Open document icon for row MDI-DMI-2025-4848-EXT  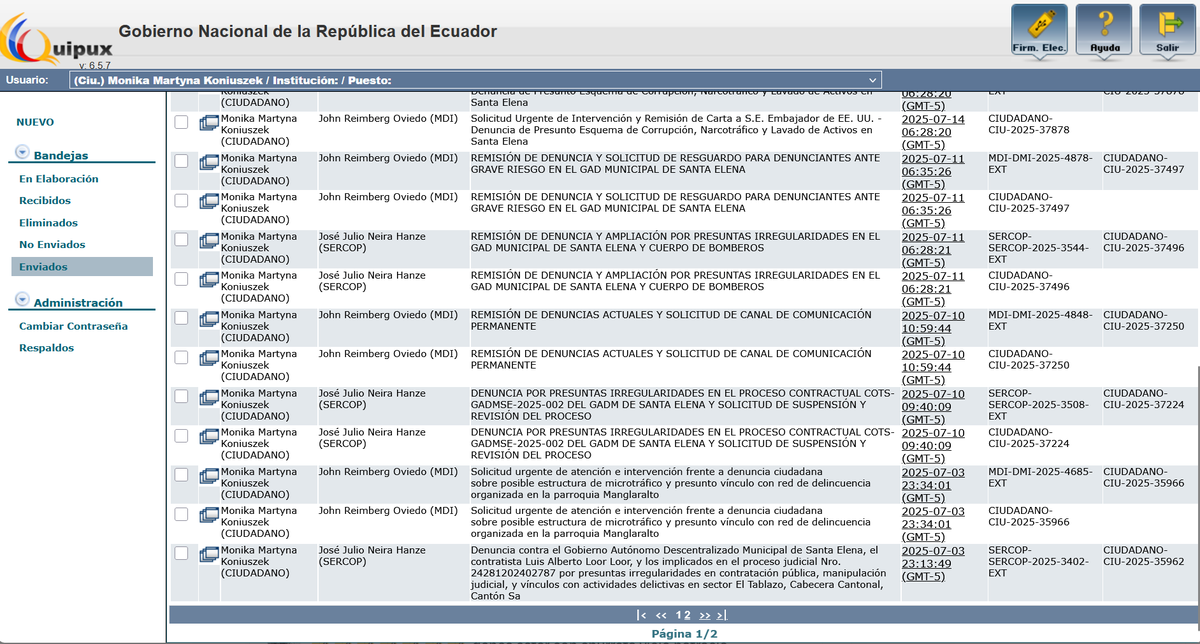coord(209,318)
